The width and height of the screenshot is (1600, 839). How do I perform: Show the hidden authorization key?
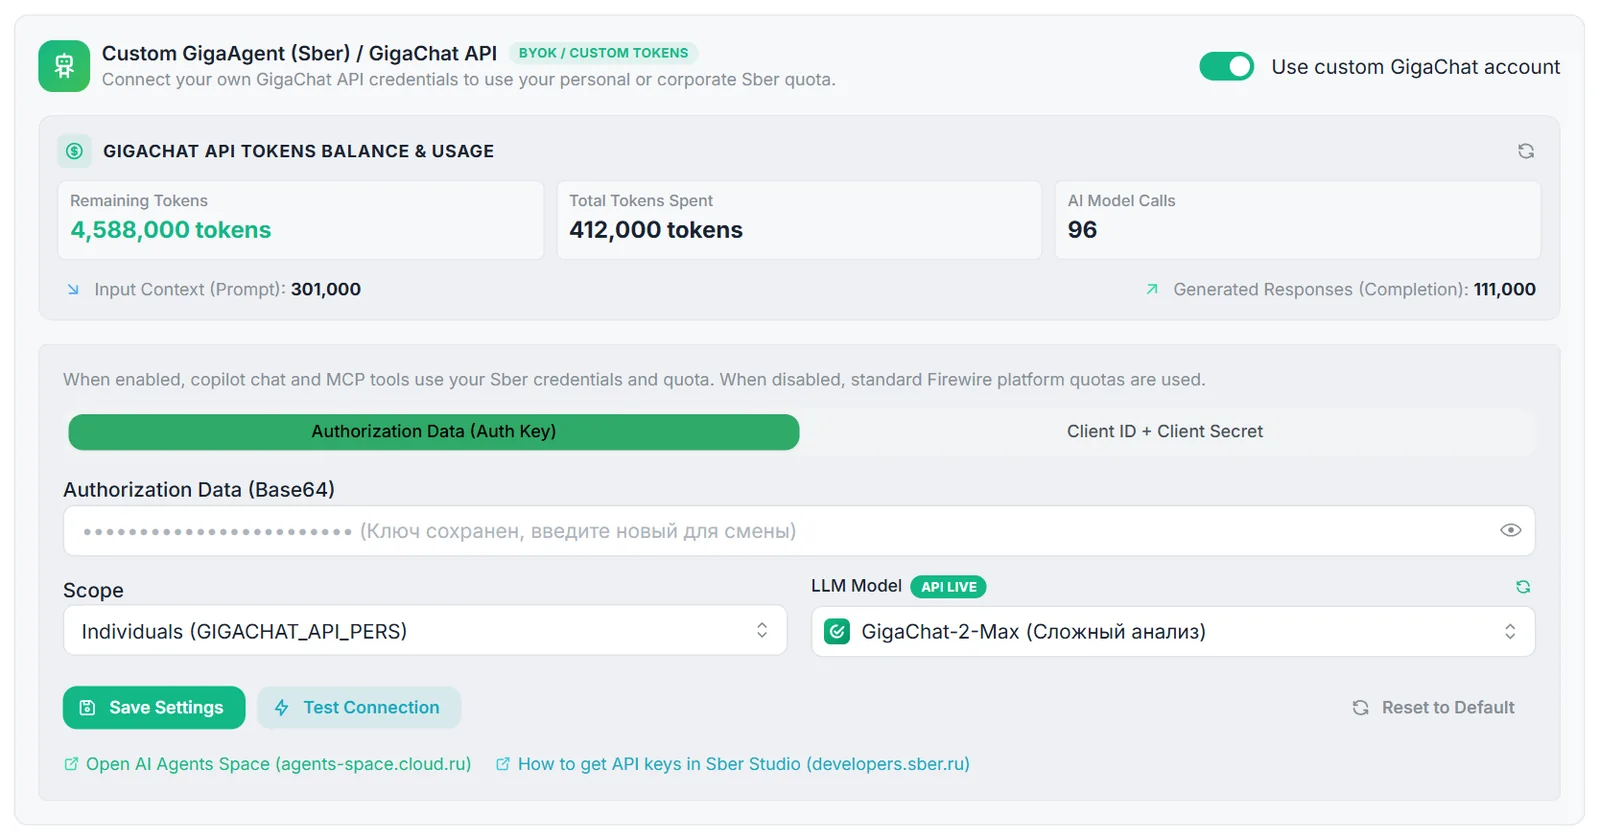(1510, 530)
